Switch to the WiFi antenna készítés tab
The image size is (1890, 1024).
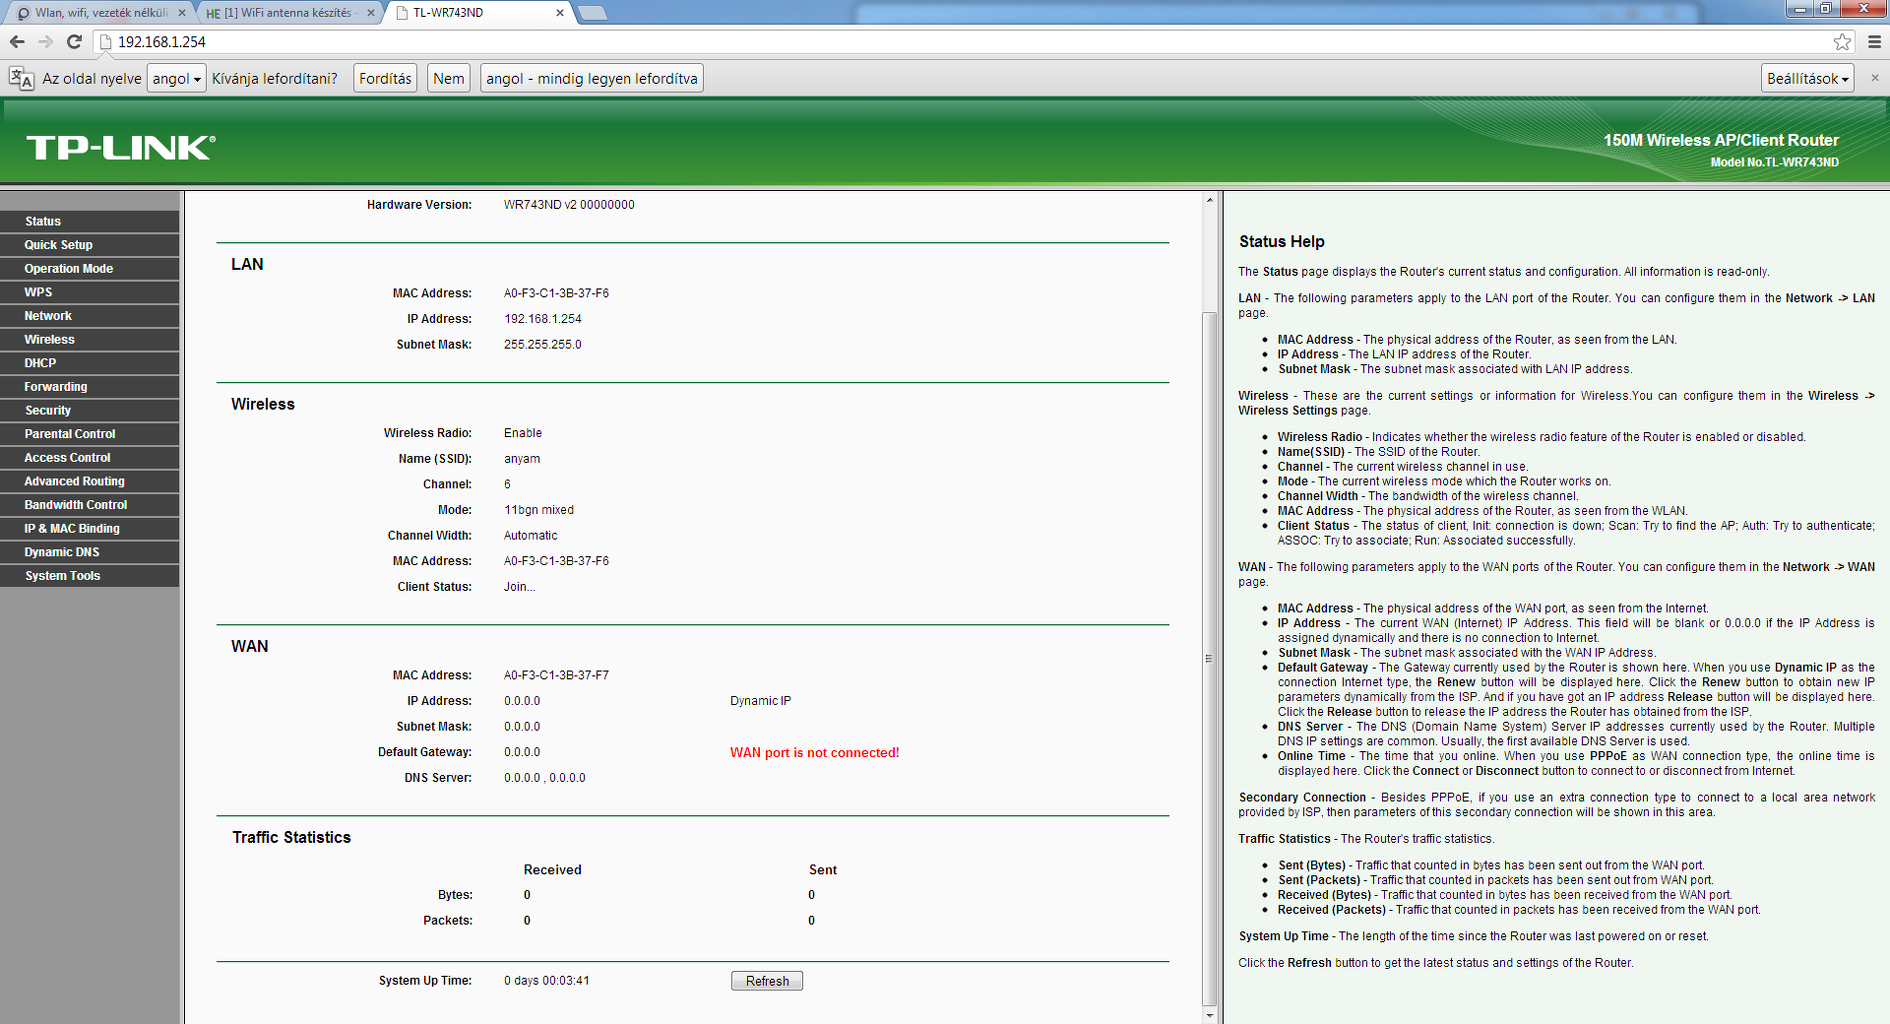pos(289,13)
